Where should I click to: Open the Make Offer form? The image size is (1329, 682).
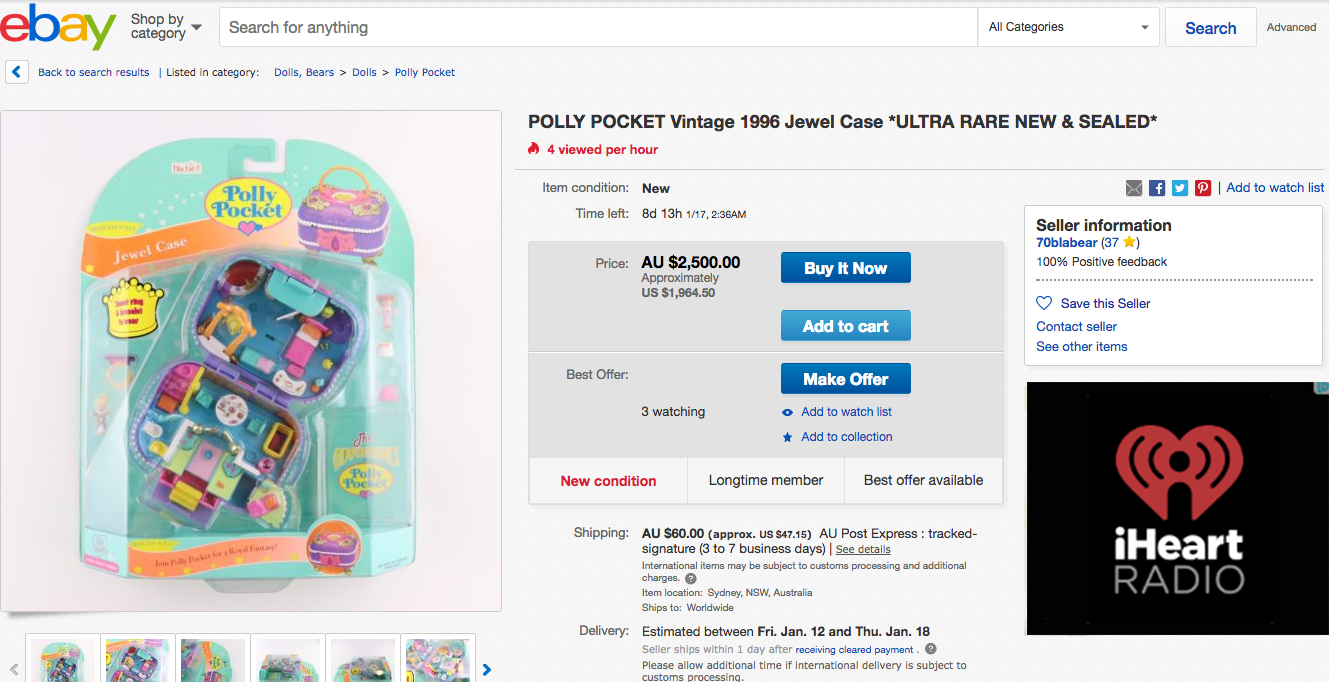pos(845,378)
